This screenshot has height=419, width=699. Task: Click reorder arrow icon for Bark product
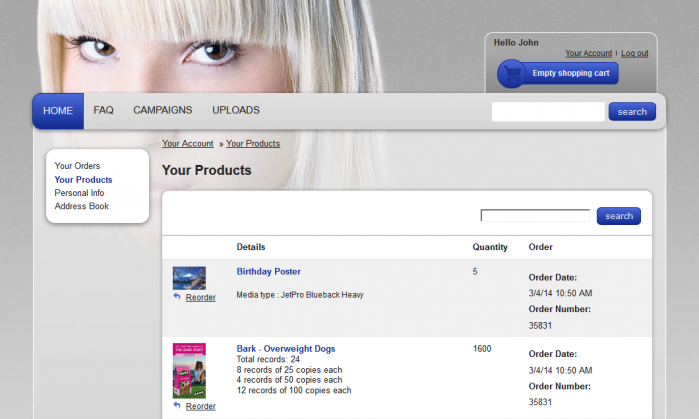pyautogui.click(x=177, y=406)
